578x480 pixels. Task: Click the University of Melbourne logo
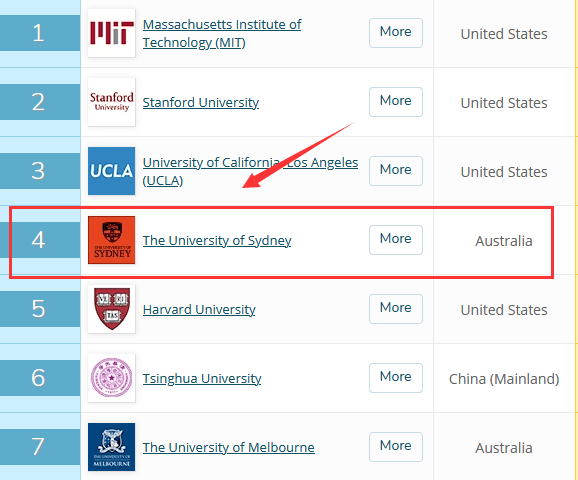point(111,447)
